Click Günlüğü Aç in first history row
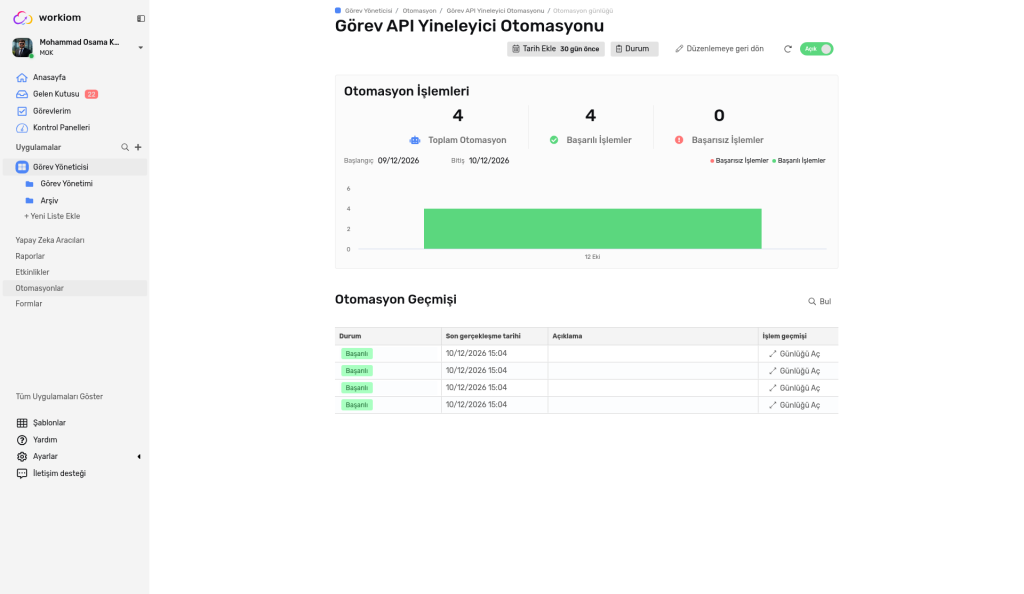 (x=794, y=354)
